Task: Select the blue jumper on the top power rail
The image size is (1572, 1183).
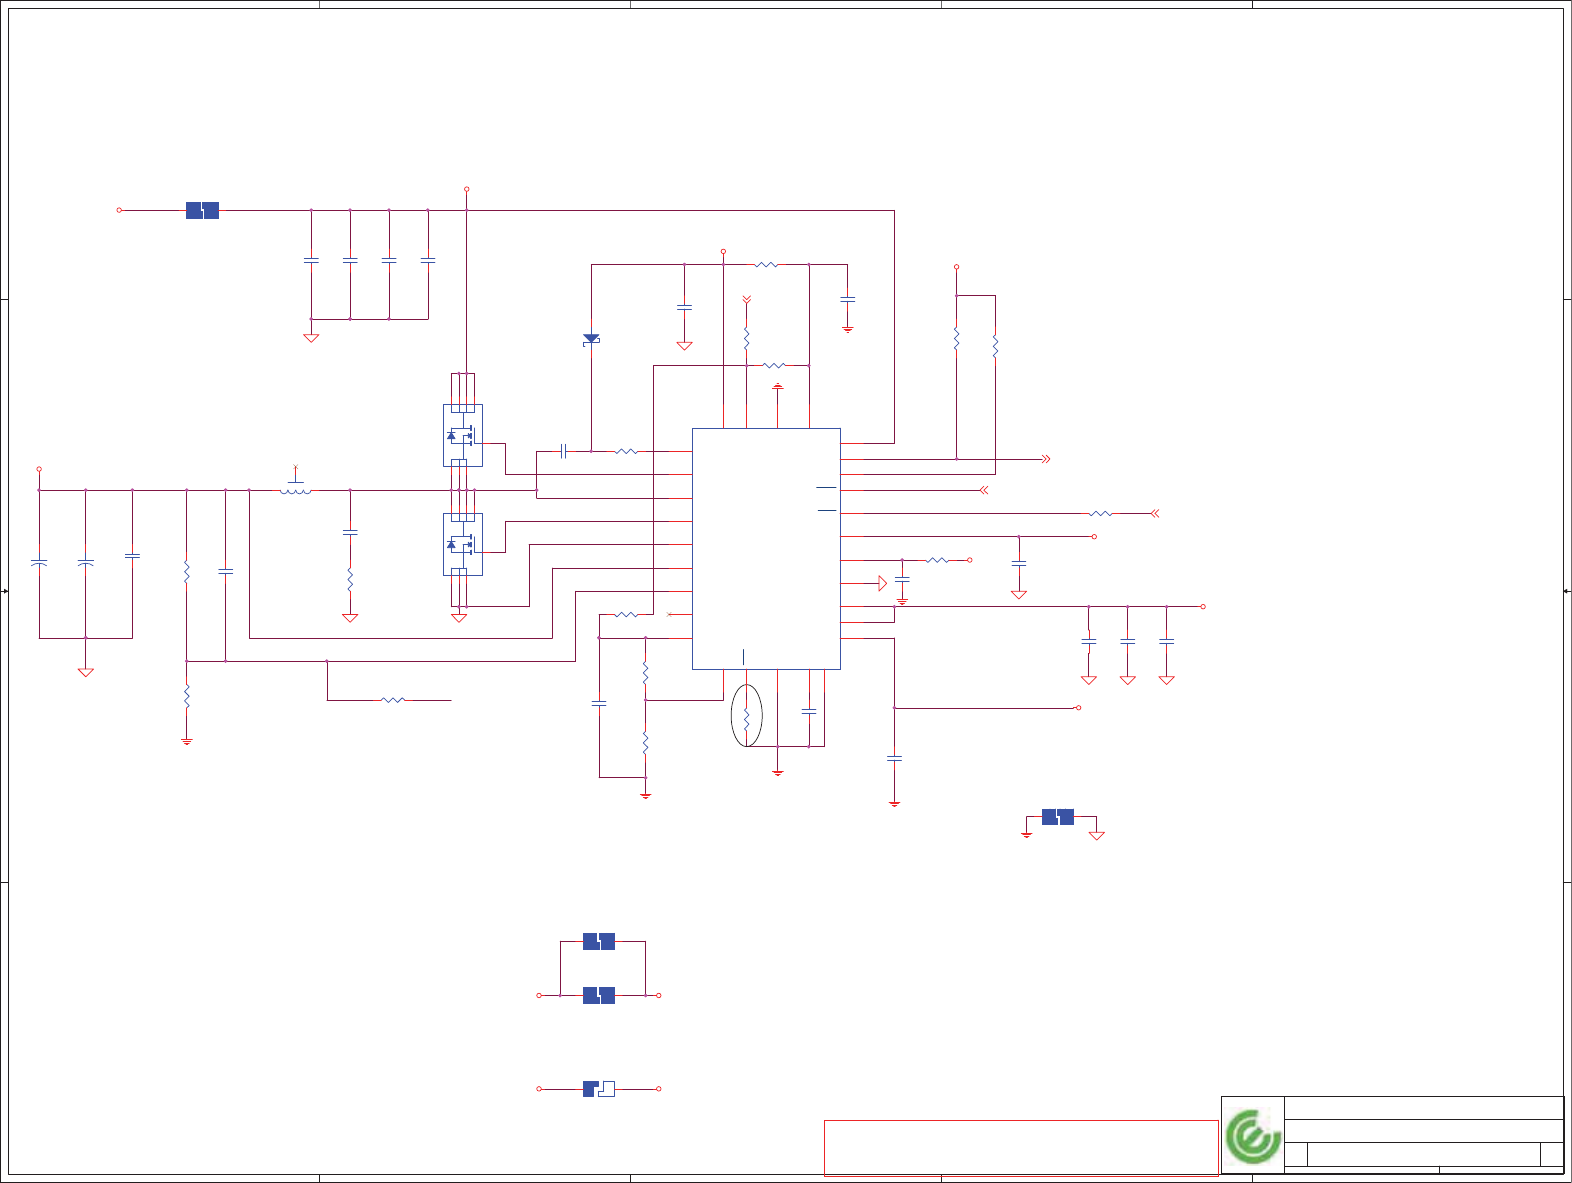Action: click(202, 210)
